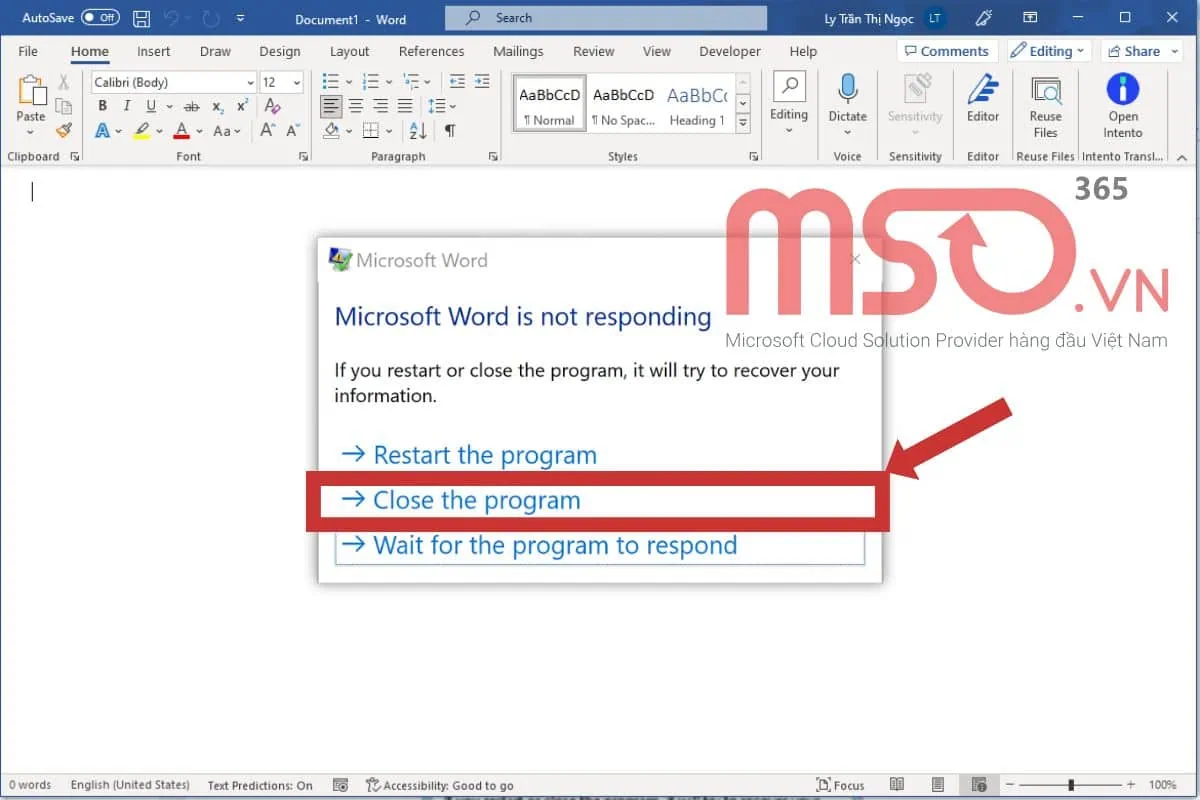Viewport: 1200px width, 800px height.
Task: Toggle the AutoSave switch
Action: point(100,18)
